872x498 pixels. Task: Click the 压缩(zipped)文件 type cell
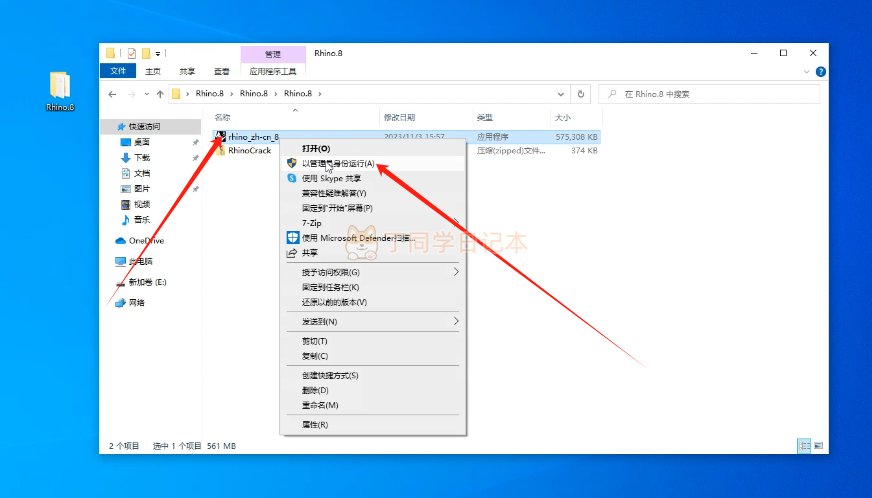pos(511,150)
